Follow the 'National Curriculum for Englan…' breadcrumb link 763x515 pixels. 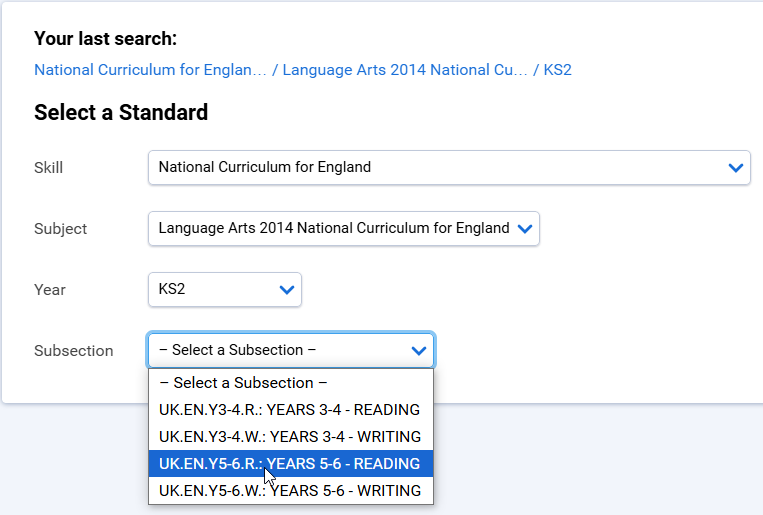150,70
